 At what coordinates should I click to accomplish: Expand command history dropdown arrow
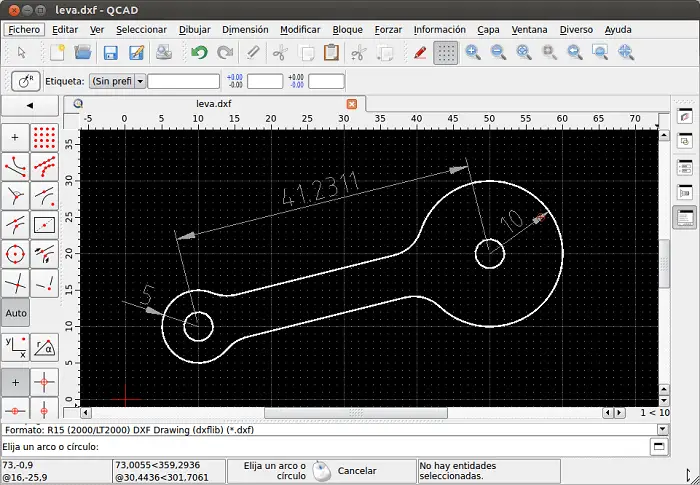663,430
